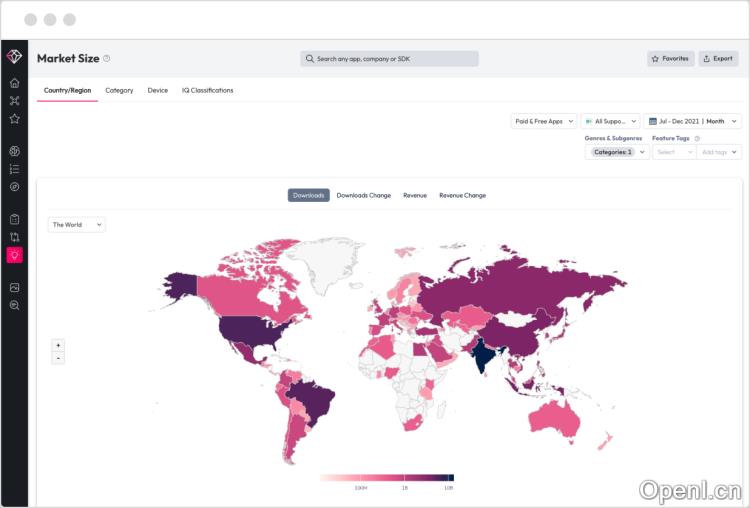The height and width of the screenshot is (508, 750).
Task: Zoom out the map with the minus button
Action: [58, 358]
